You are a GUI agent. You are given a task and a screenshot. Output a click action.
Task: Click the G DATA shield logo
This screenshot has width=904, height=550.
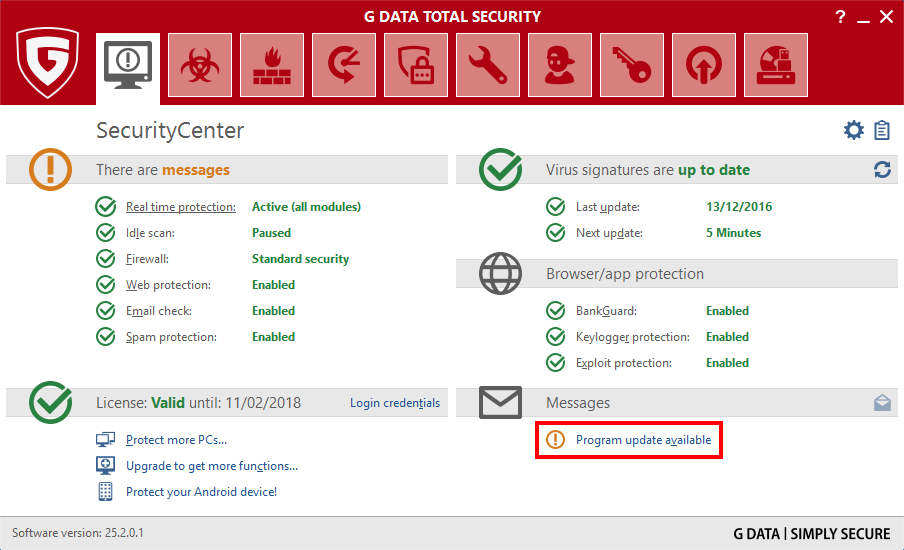click(47, 62)
